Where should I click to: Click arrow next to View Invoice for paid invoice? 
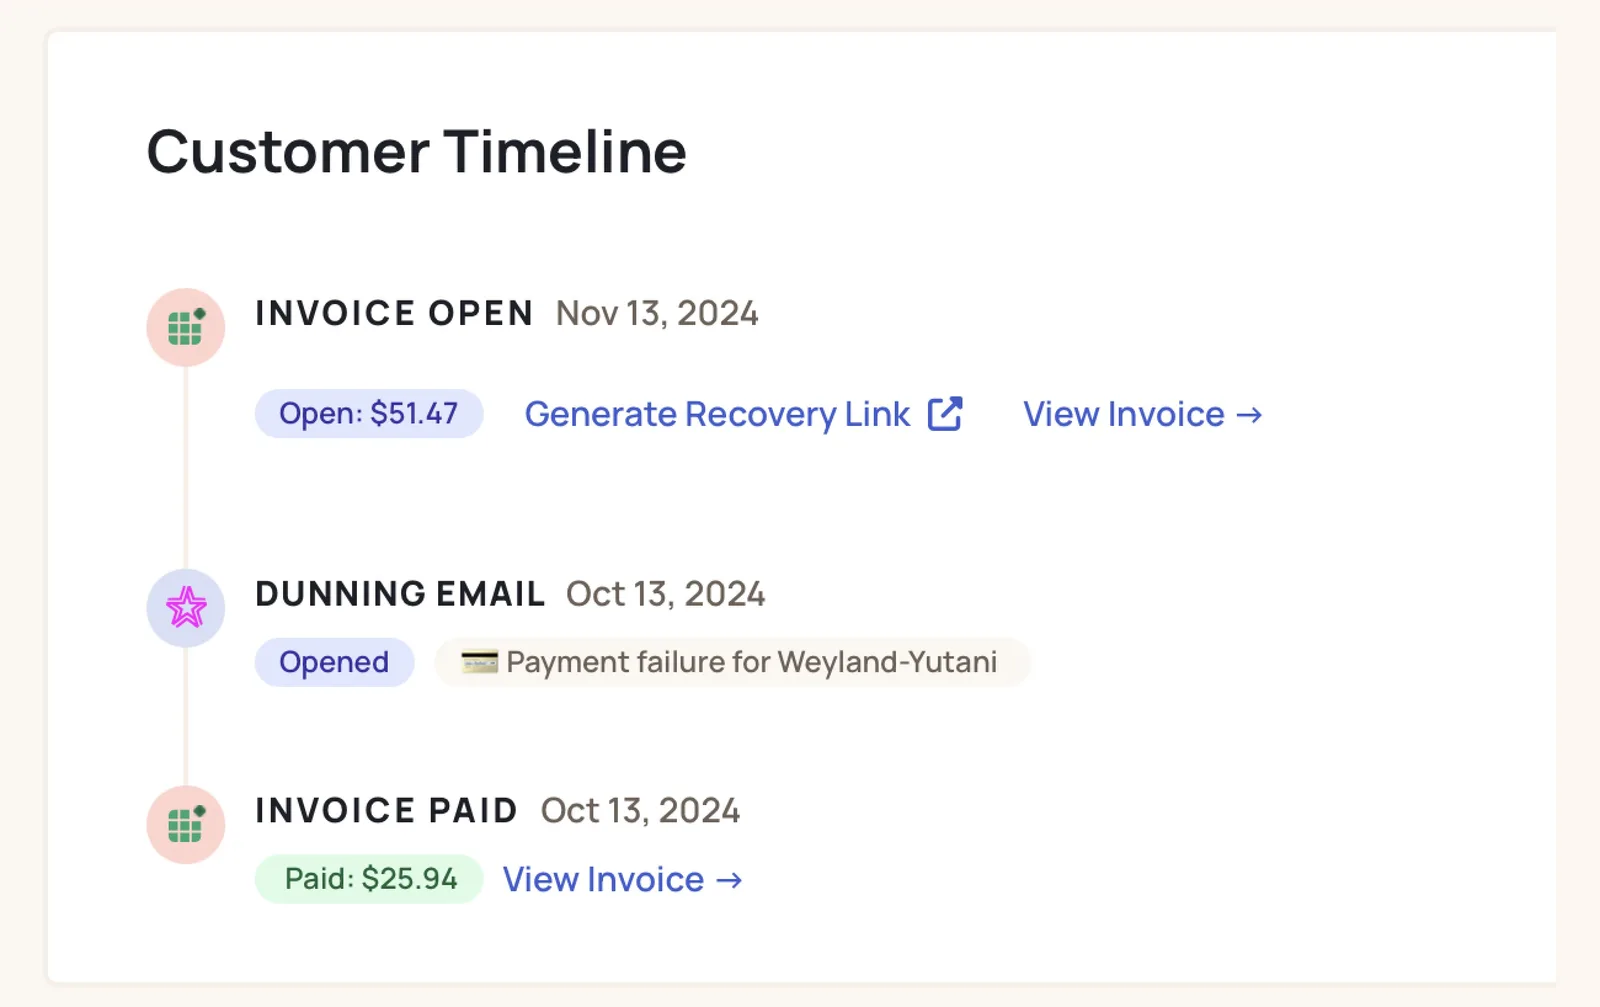click(729, 880)
